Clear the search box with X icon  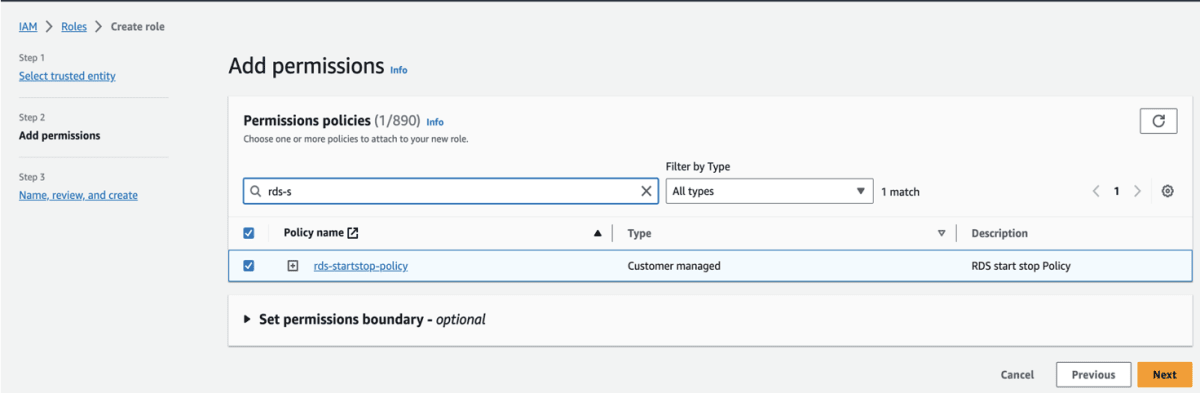click(646, 191)
